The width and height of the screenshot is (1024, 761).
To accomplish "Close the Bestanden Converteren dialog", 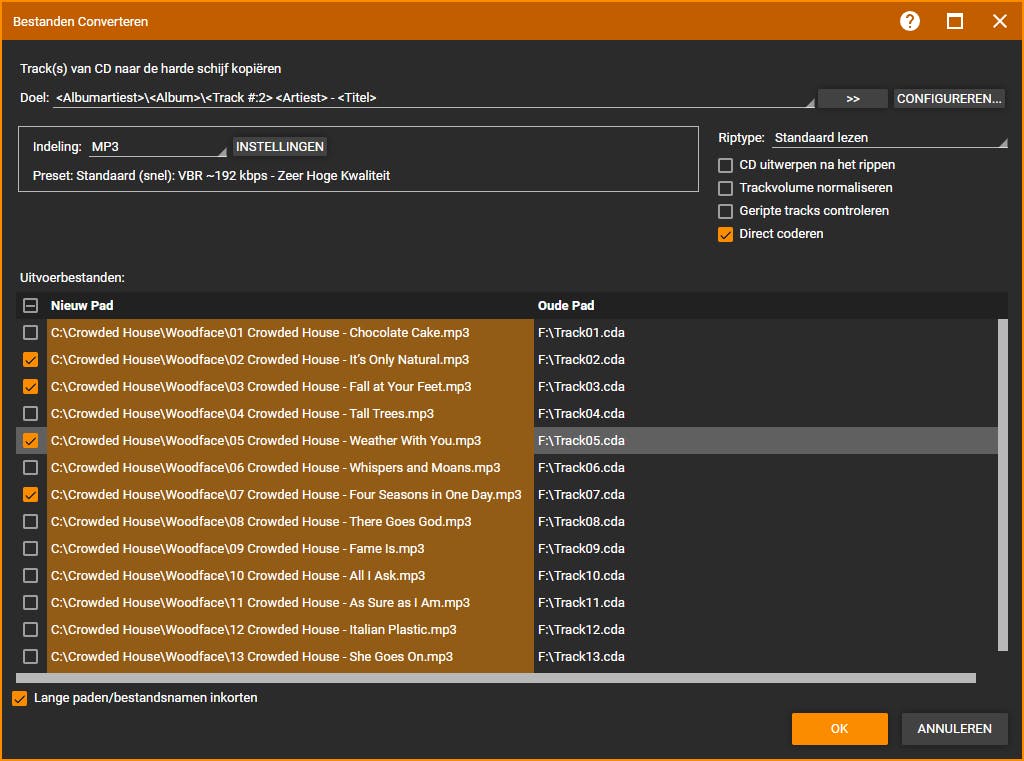I will (999, 21).
